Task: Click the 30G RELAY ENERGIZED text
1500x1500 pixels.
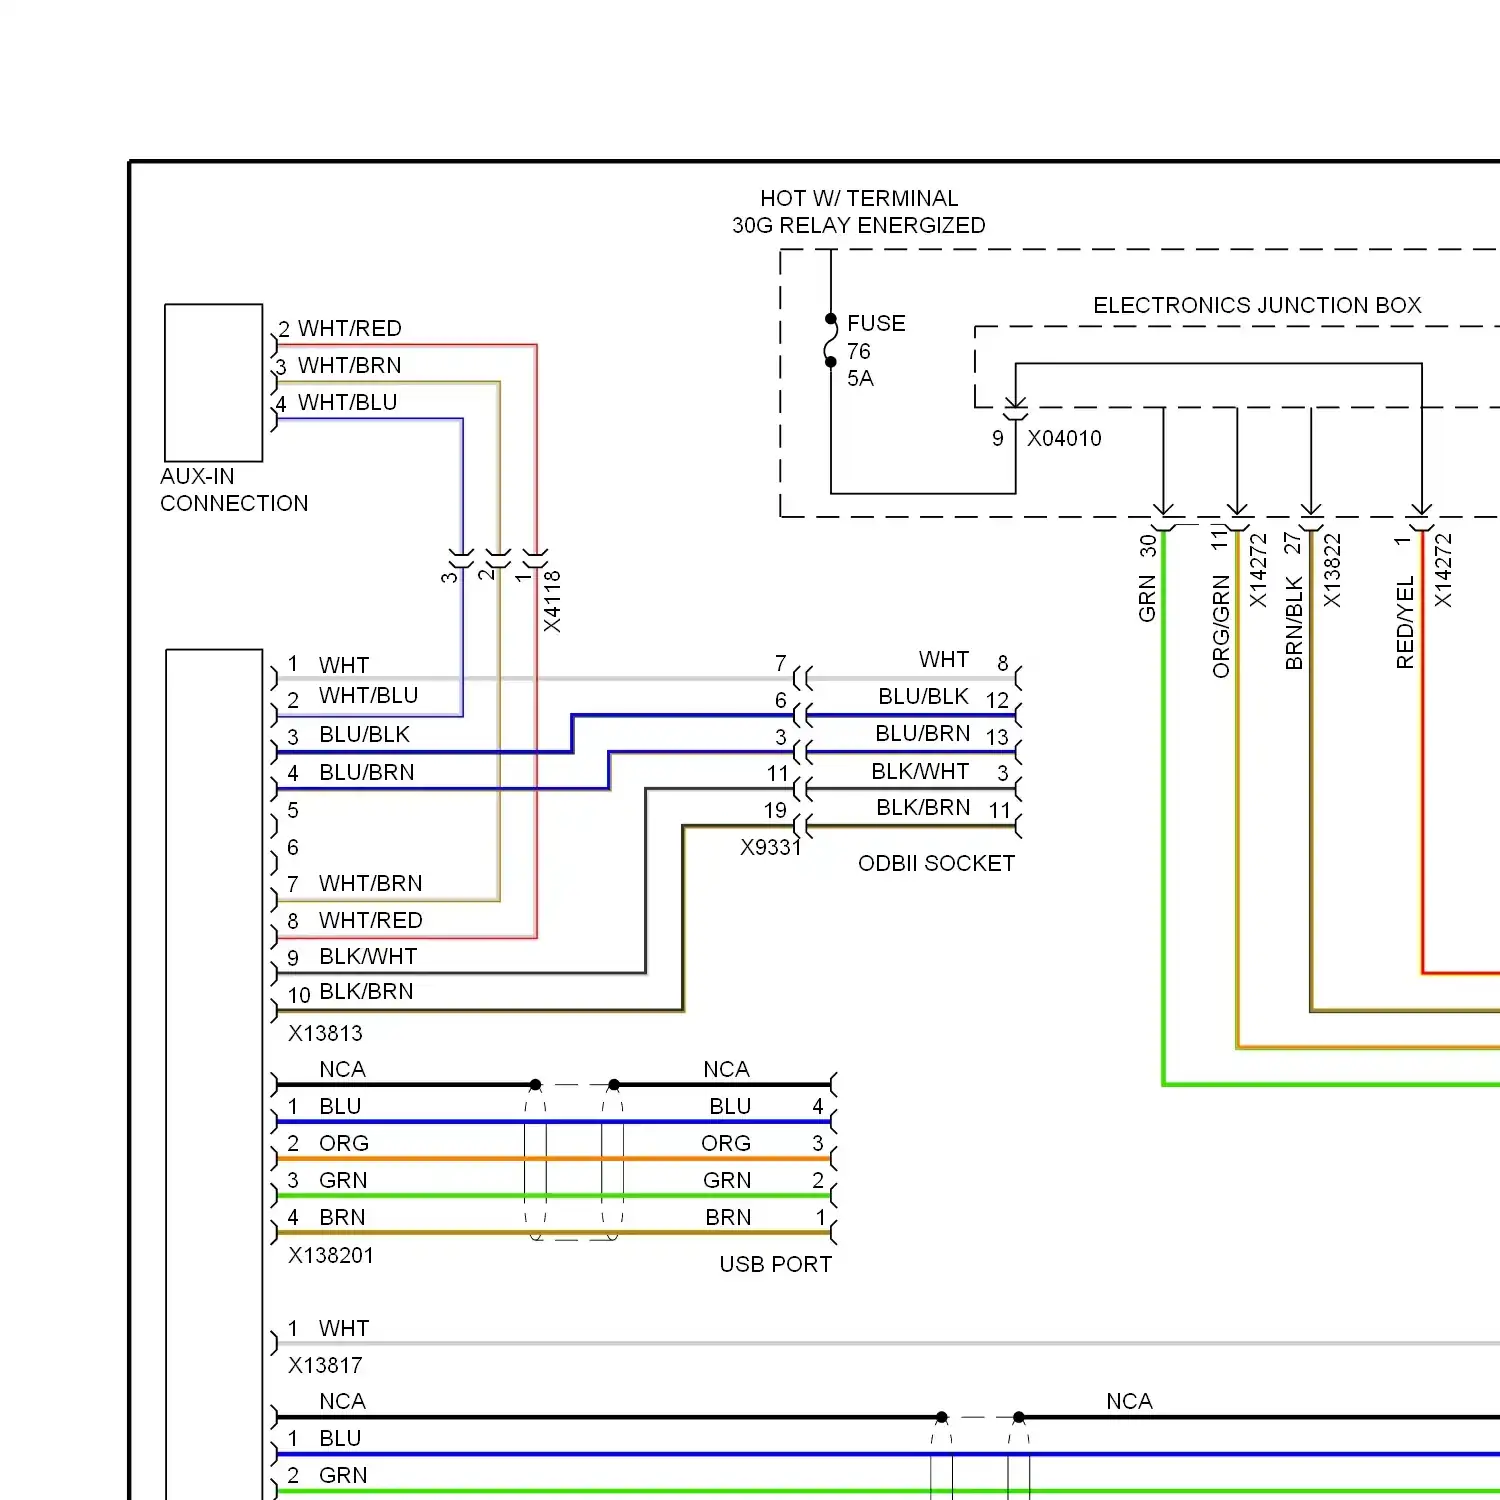Action: pos(859,225)
